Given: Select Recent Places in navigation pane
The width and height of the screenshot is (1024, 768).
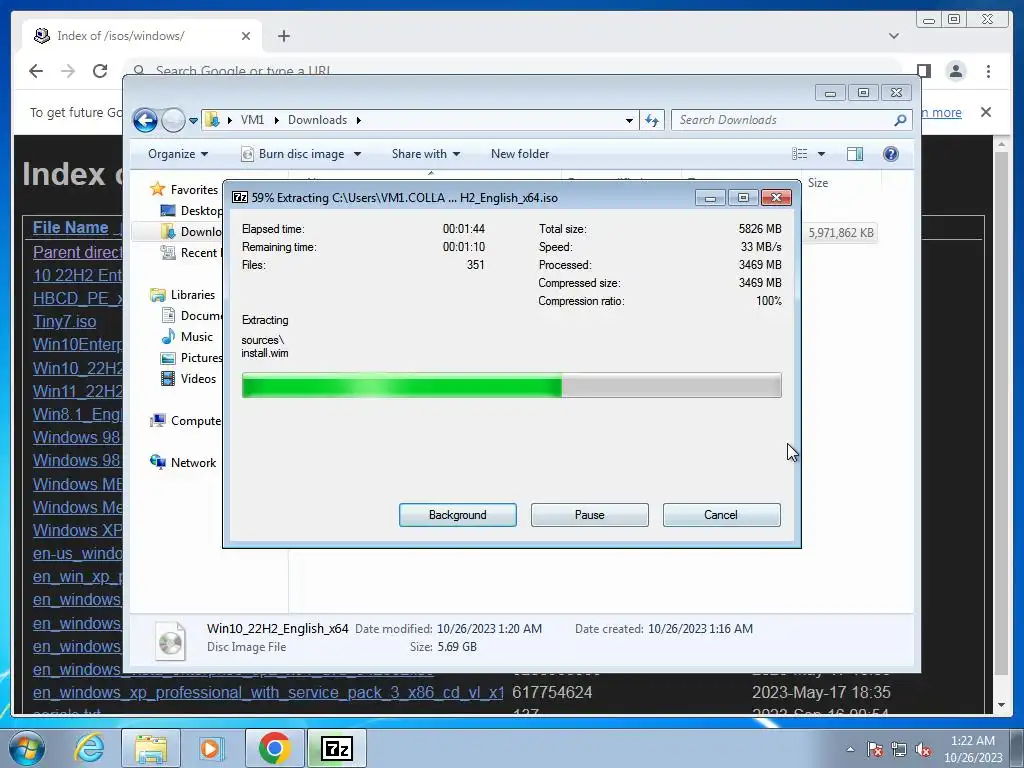Looking at the screenshot, I should pyautogui.click(x=191, y=253).
